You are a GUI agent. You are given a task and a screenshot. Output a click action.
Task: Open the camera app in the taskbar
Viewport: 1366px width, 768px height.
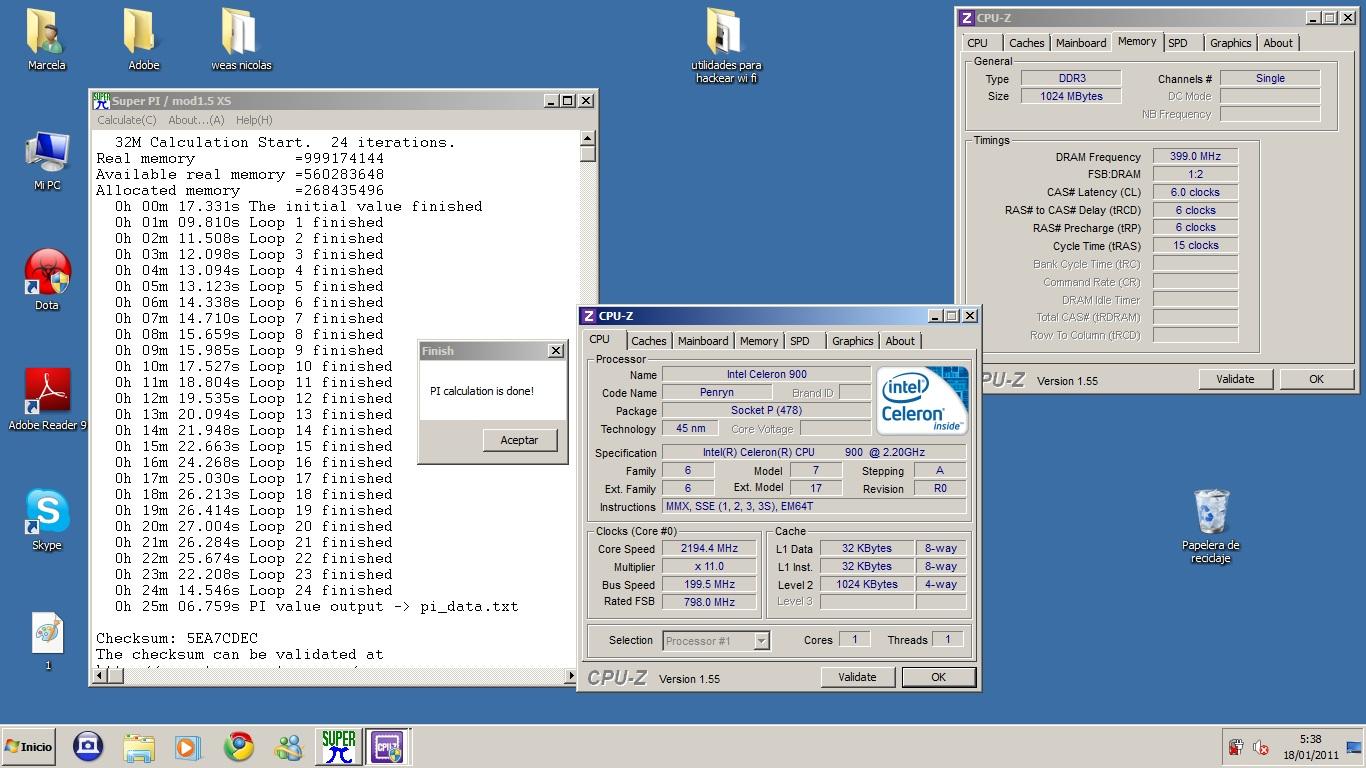tap(88, 747)
